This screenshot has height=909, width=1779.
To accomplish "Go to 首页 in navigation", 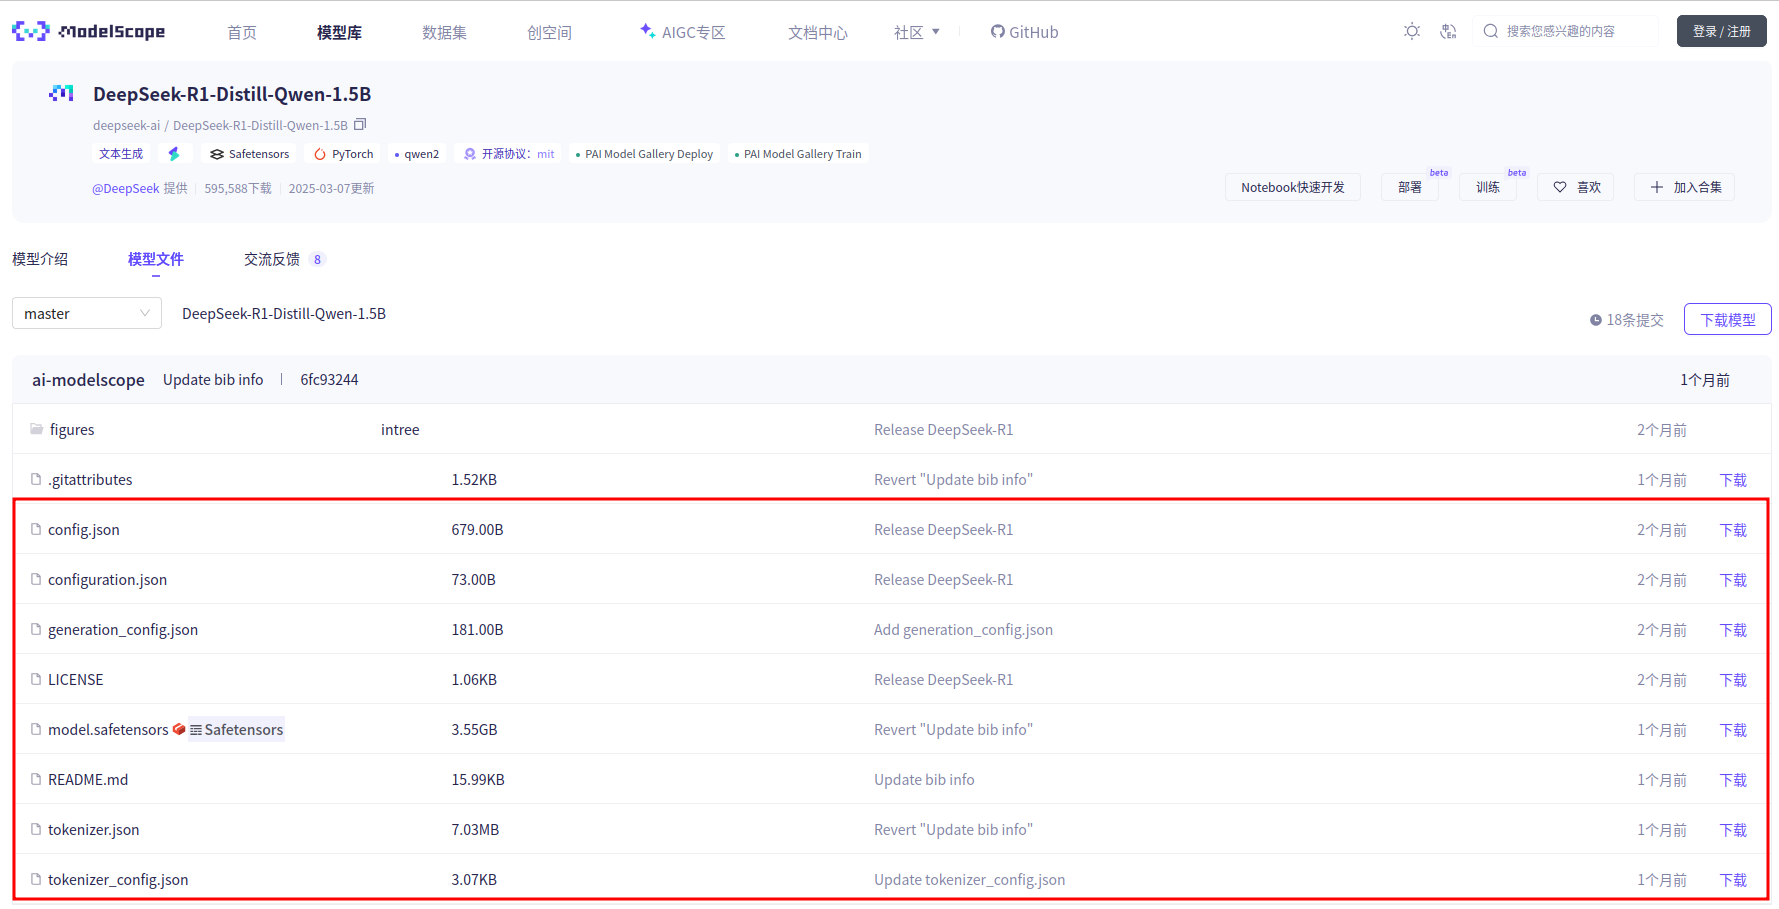I will pos(242,32).
